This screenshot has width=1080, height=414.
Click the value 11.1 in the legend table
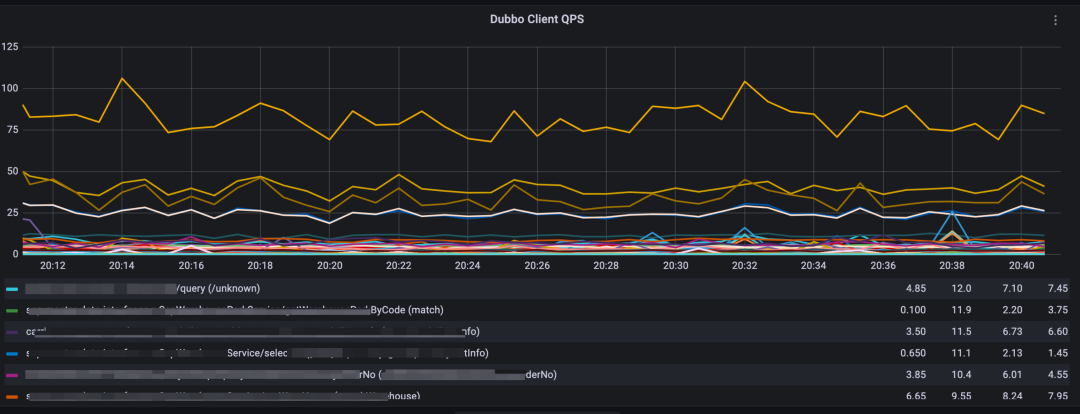(x=962, y=353)
